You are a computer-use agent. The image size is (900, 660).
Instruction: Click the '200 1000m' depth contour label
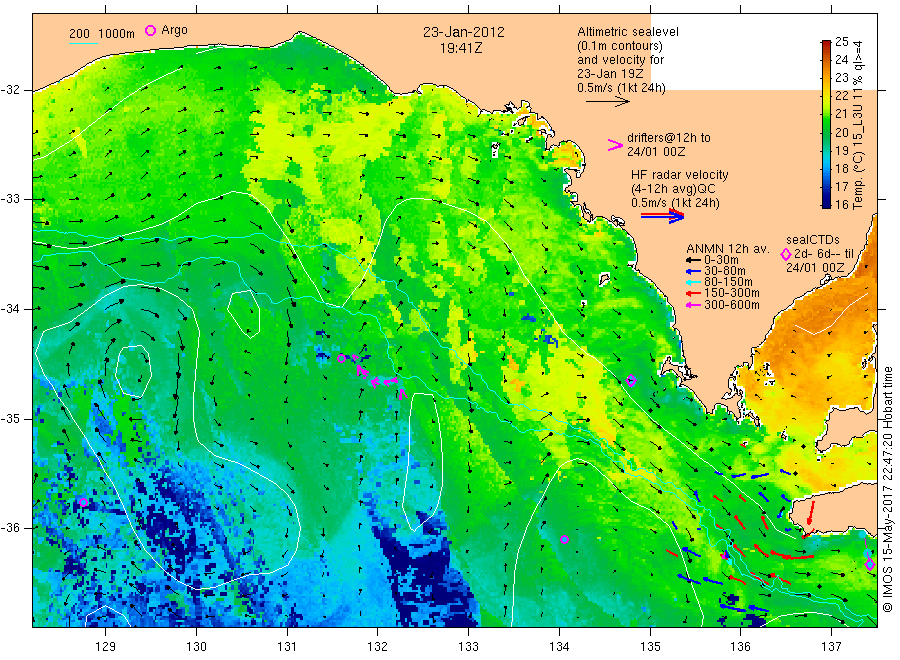point(102,34)
